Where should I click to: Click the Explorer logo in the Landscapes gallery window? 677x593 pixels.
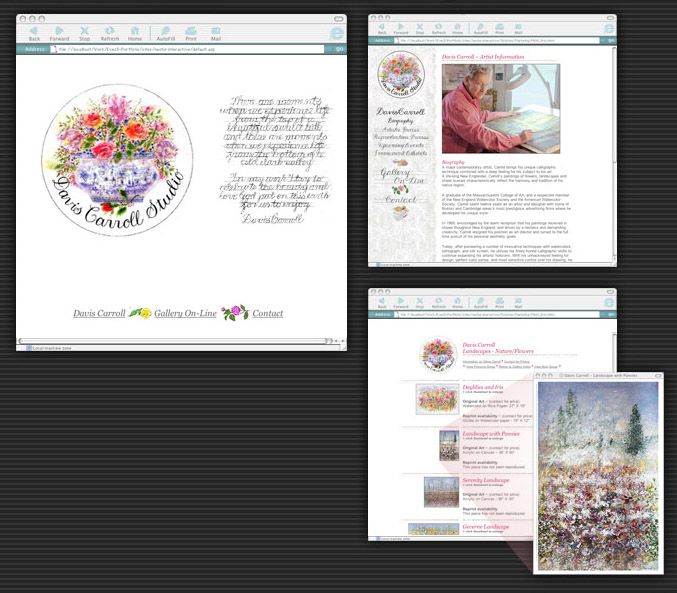(609, 303)
